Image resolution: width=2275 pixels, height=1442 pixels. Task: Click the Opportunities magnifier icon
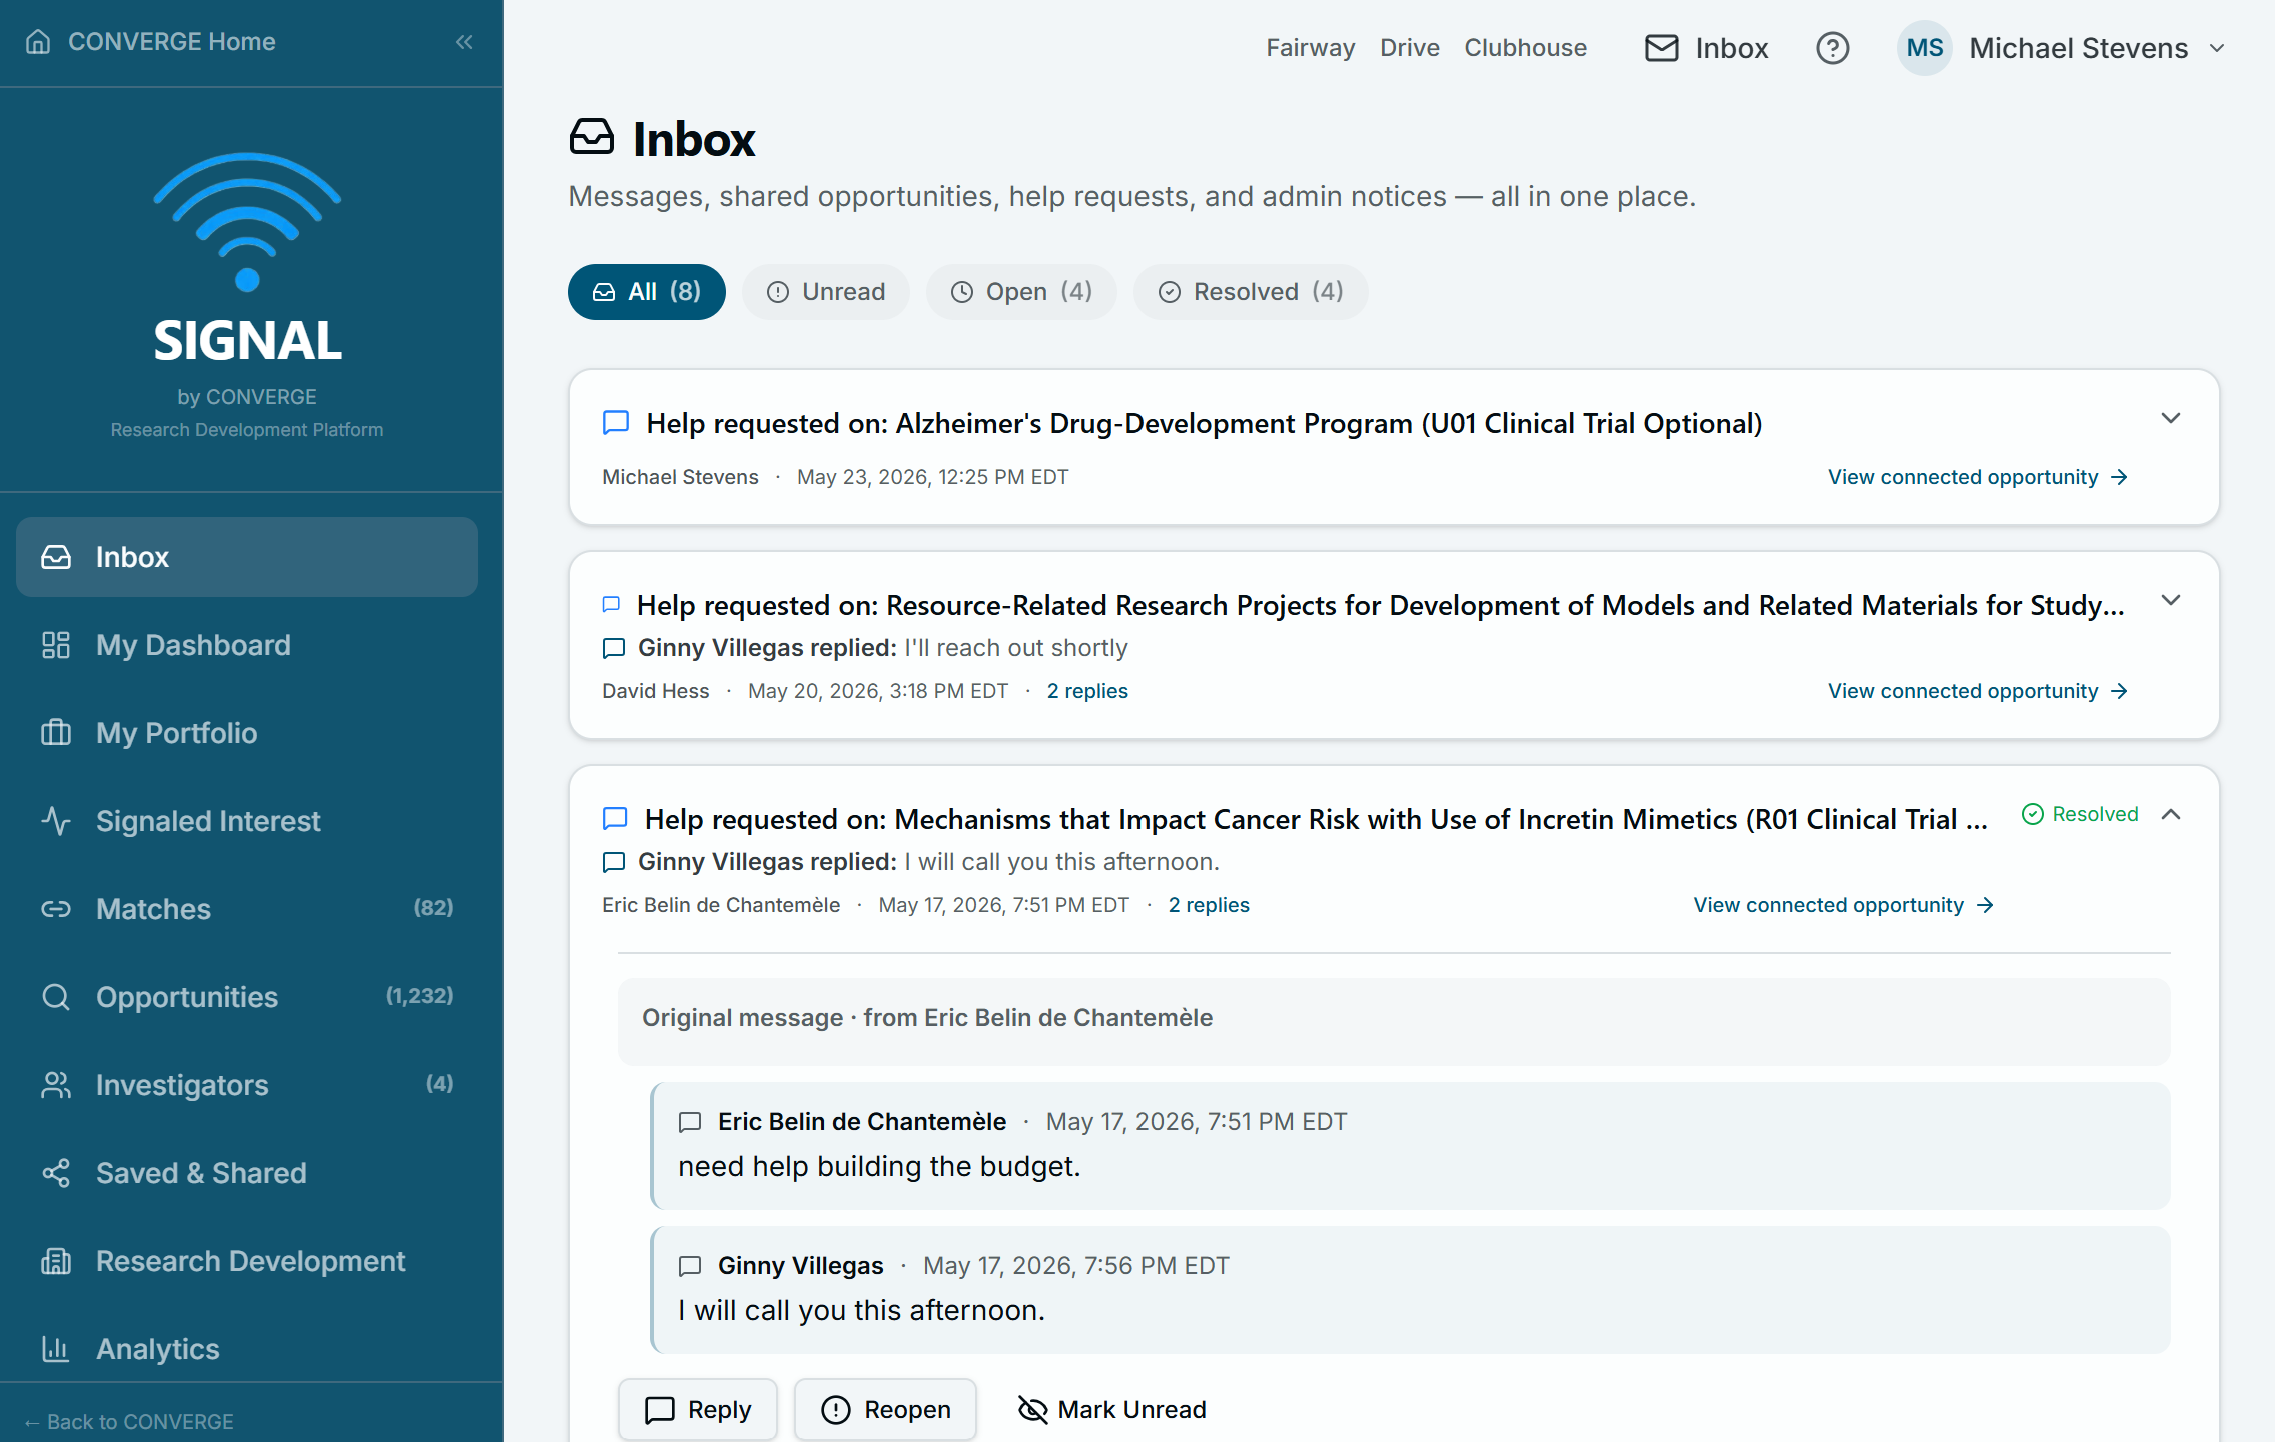(x=56, y=997)
